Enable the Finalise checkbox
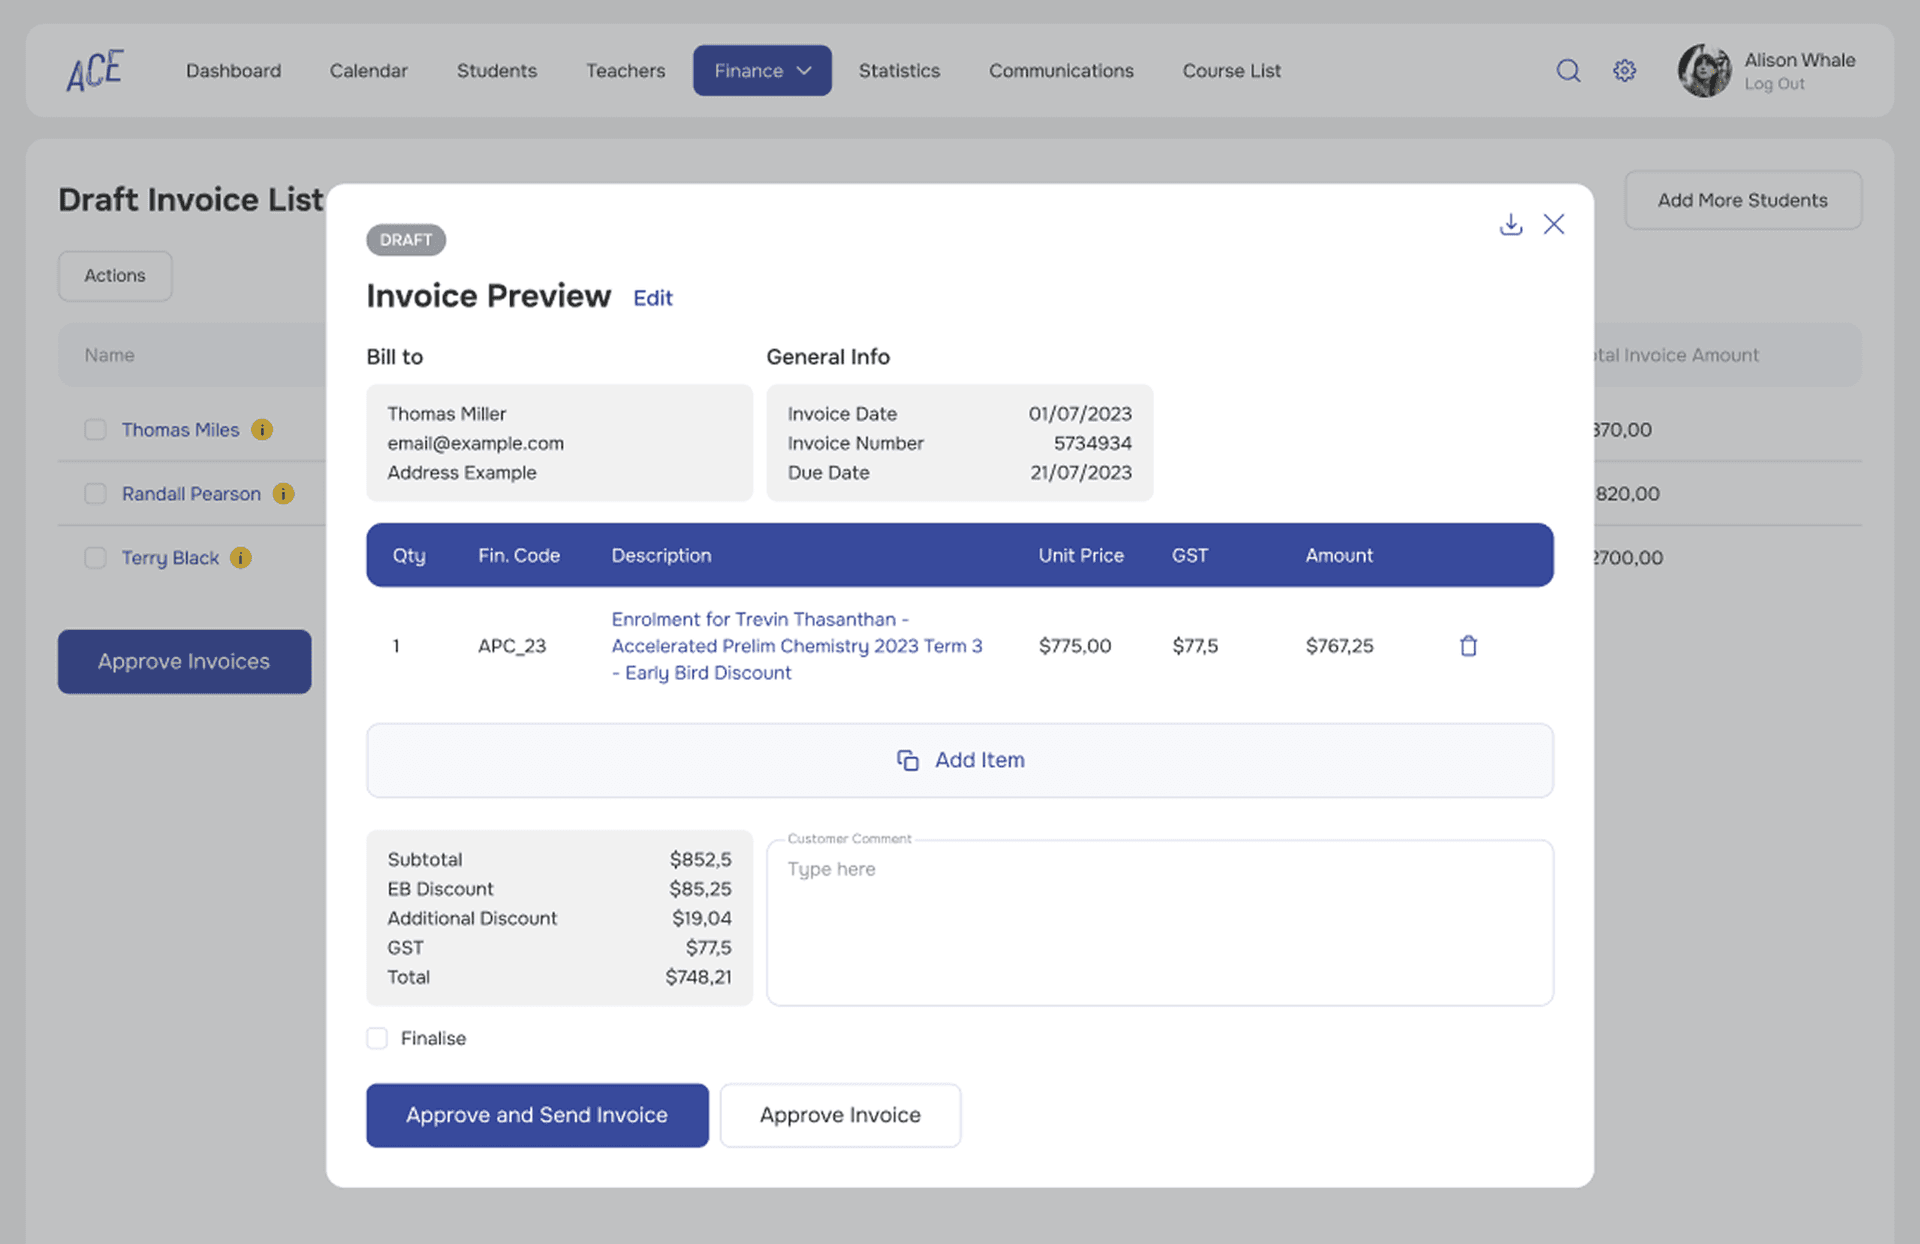Viewport: 1920px width, 1244px height. point(377,1038)
